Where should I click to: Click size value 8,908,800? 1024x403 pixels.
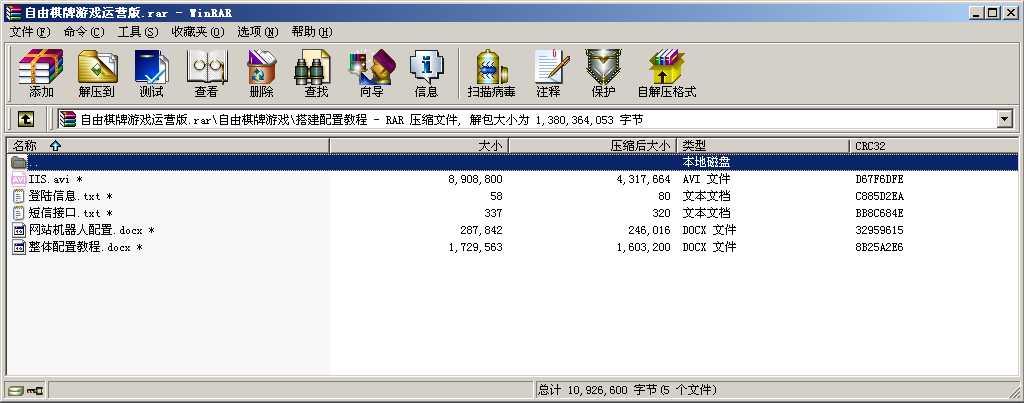pos(475,179)
